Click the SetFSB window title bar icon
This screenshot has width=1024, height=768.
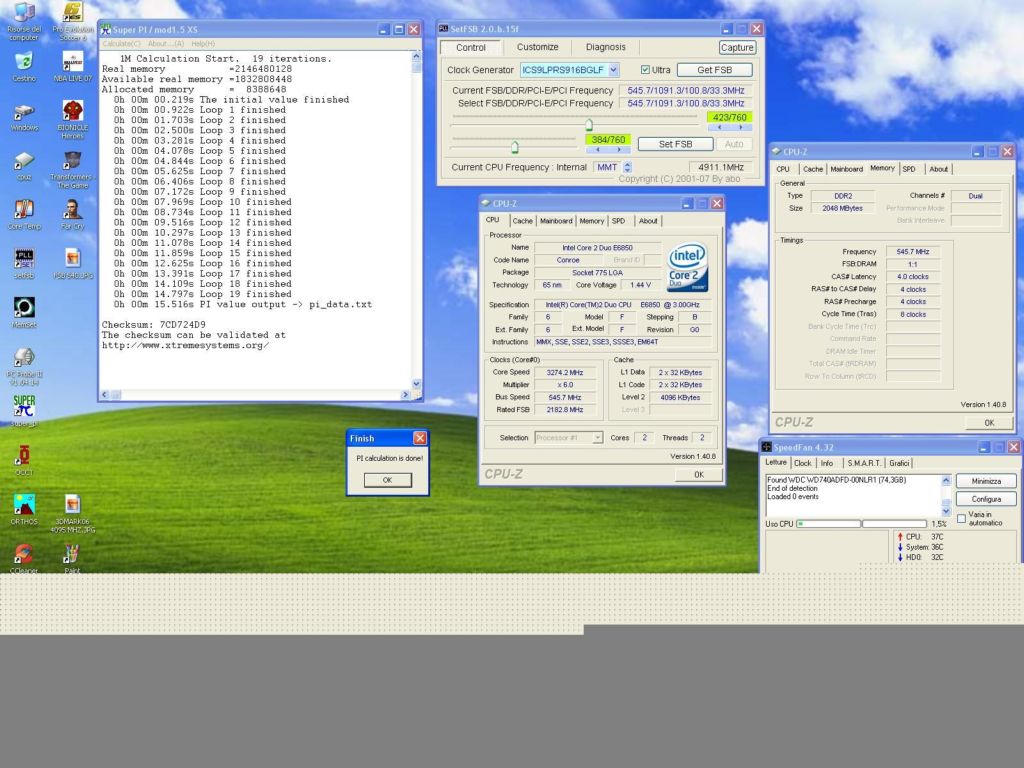pos(443,29)
